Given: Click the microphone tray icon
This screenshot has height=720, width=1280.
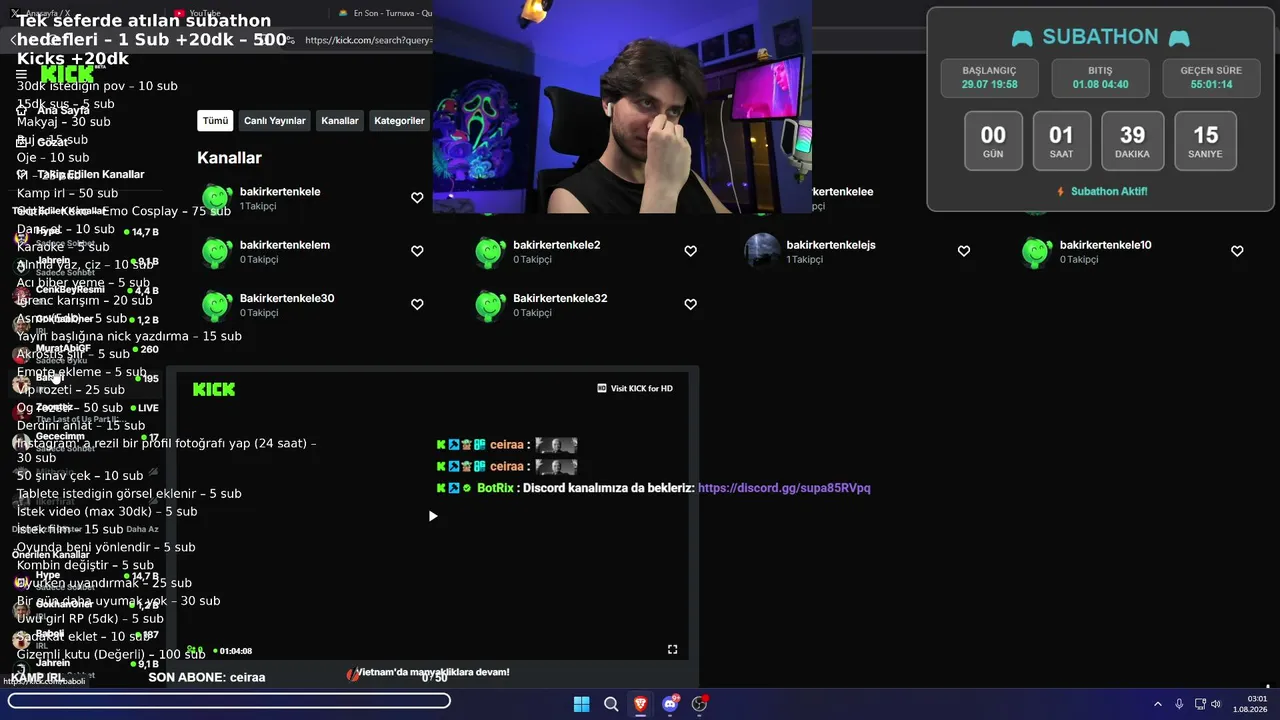Looking at the screenshot, I should coord(1179,704).
